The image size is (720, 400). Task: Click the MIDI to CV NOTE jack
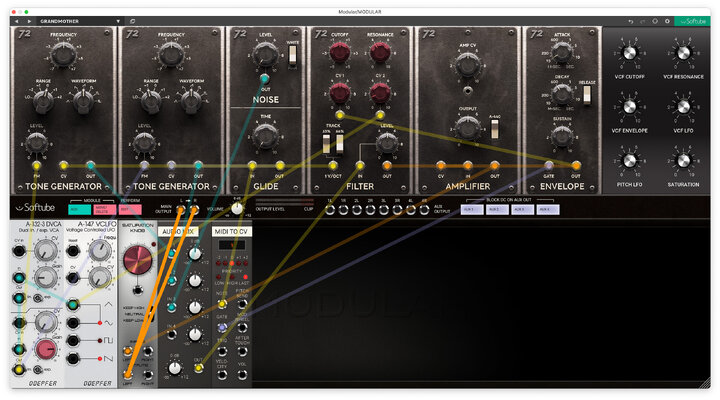click(x=222, y=304)
